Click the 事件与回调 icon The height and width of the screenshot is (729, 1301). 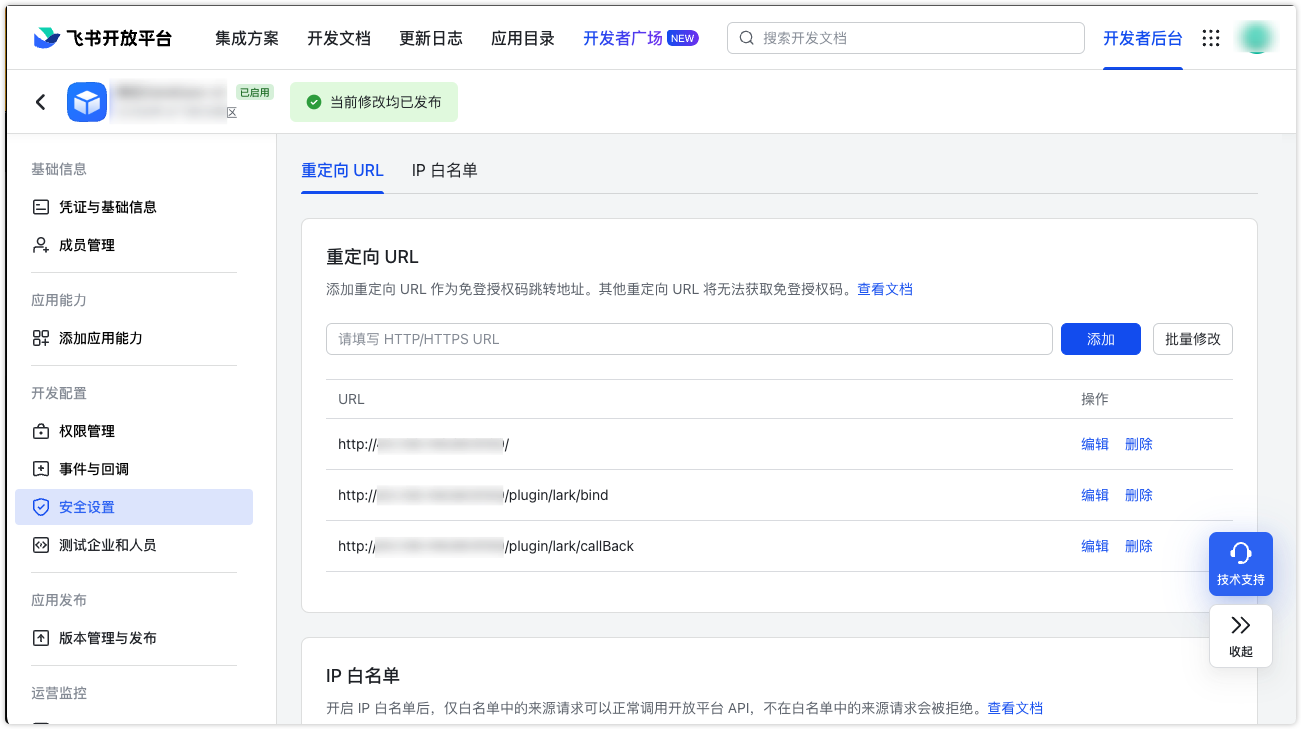(41, 469)
